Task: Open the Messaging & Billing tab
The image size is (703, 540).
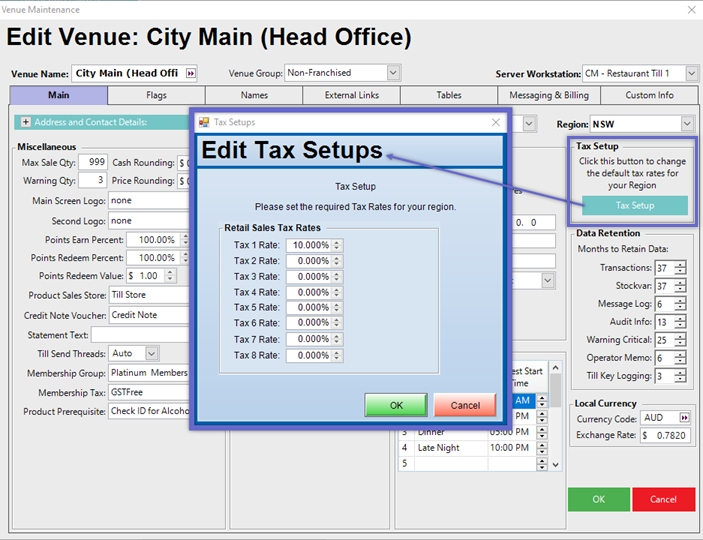Action: coord(550,96)
